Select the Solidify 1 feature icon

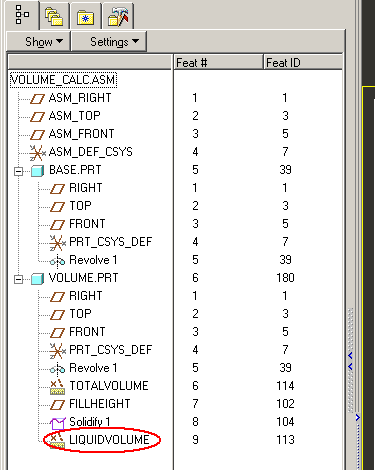tap(57, 423)
